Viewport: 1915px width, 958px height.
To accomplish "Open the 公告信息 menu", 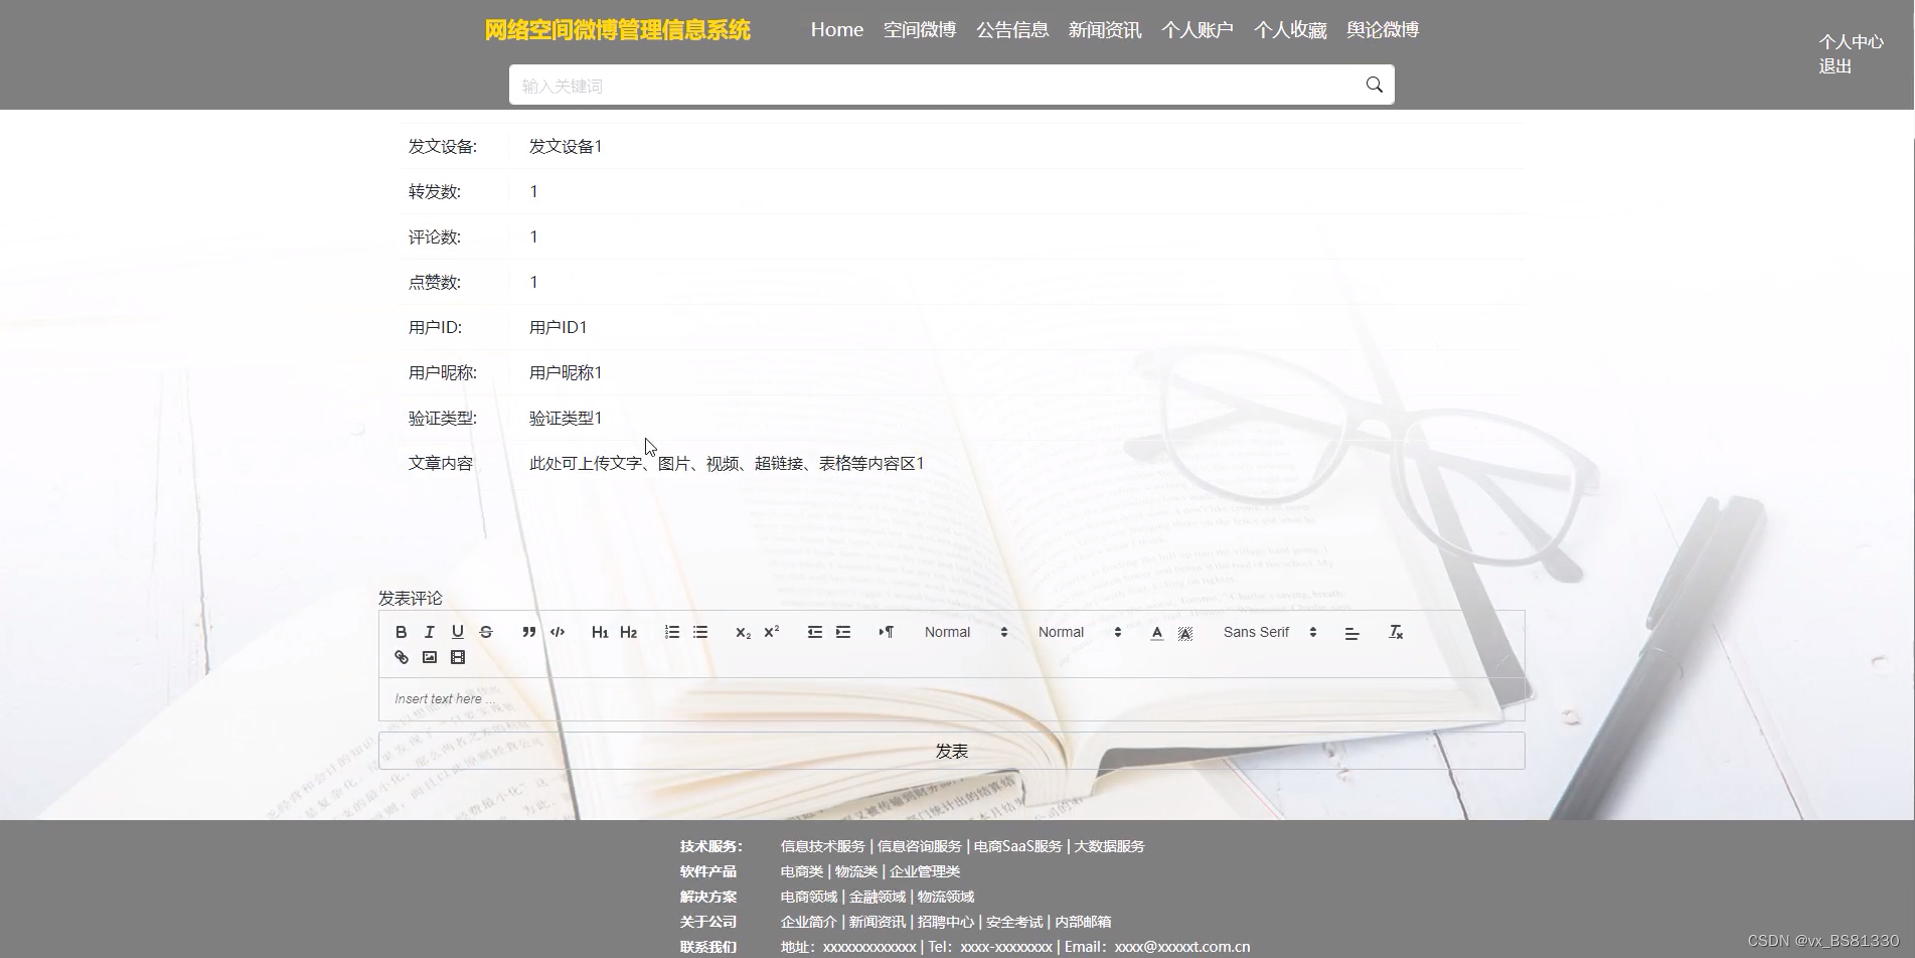I will (x=1012, y=30).
